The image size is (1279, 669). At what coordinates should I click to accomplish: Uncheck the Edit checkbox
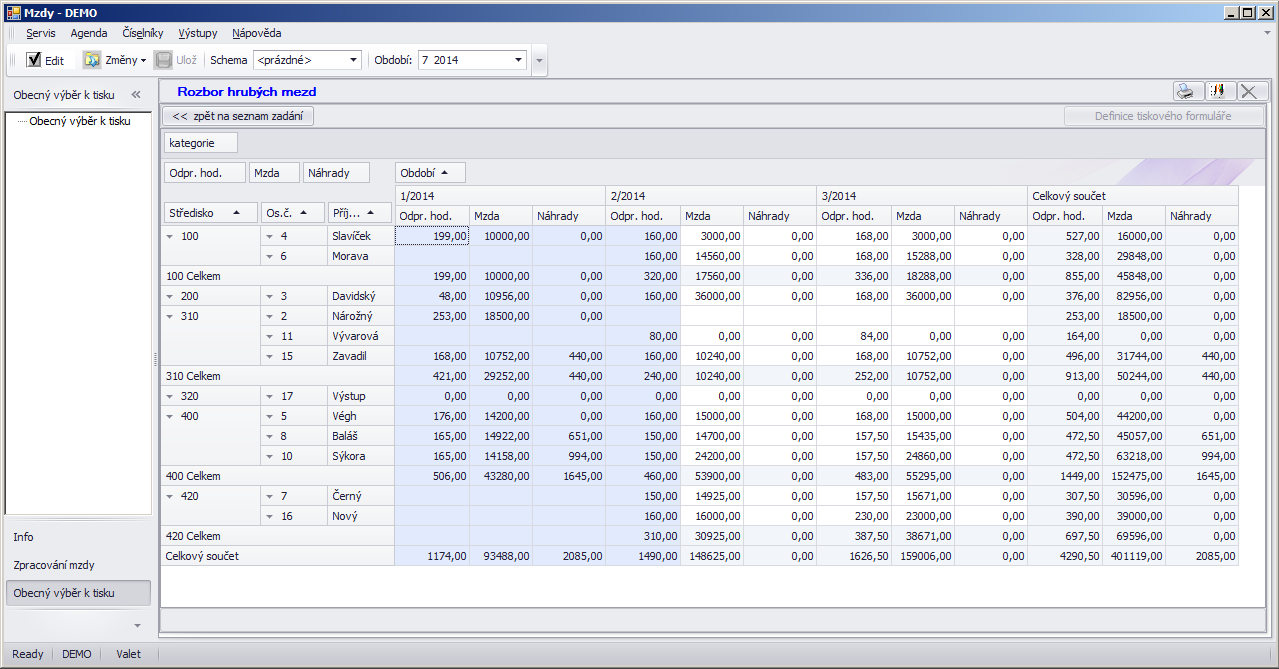pos(34,60)
